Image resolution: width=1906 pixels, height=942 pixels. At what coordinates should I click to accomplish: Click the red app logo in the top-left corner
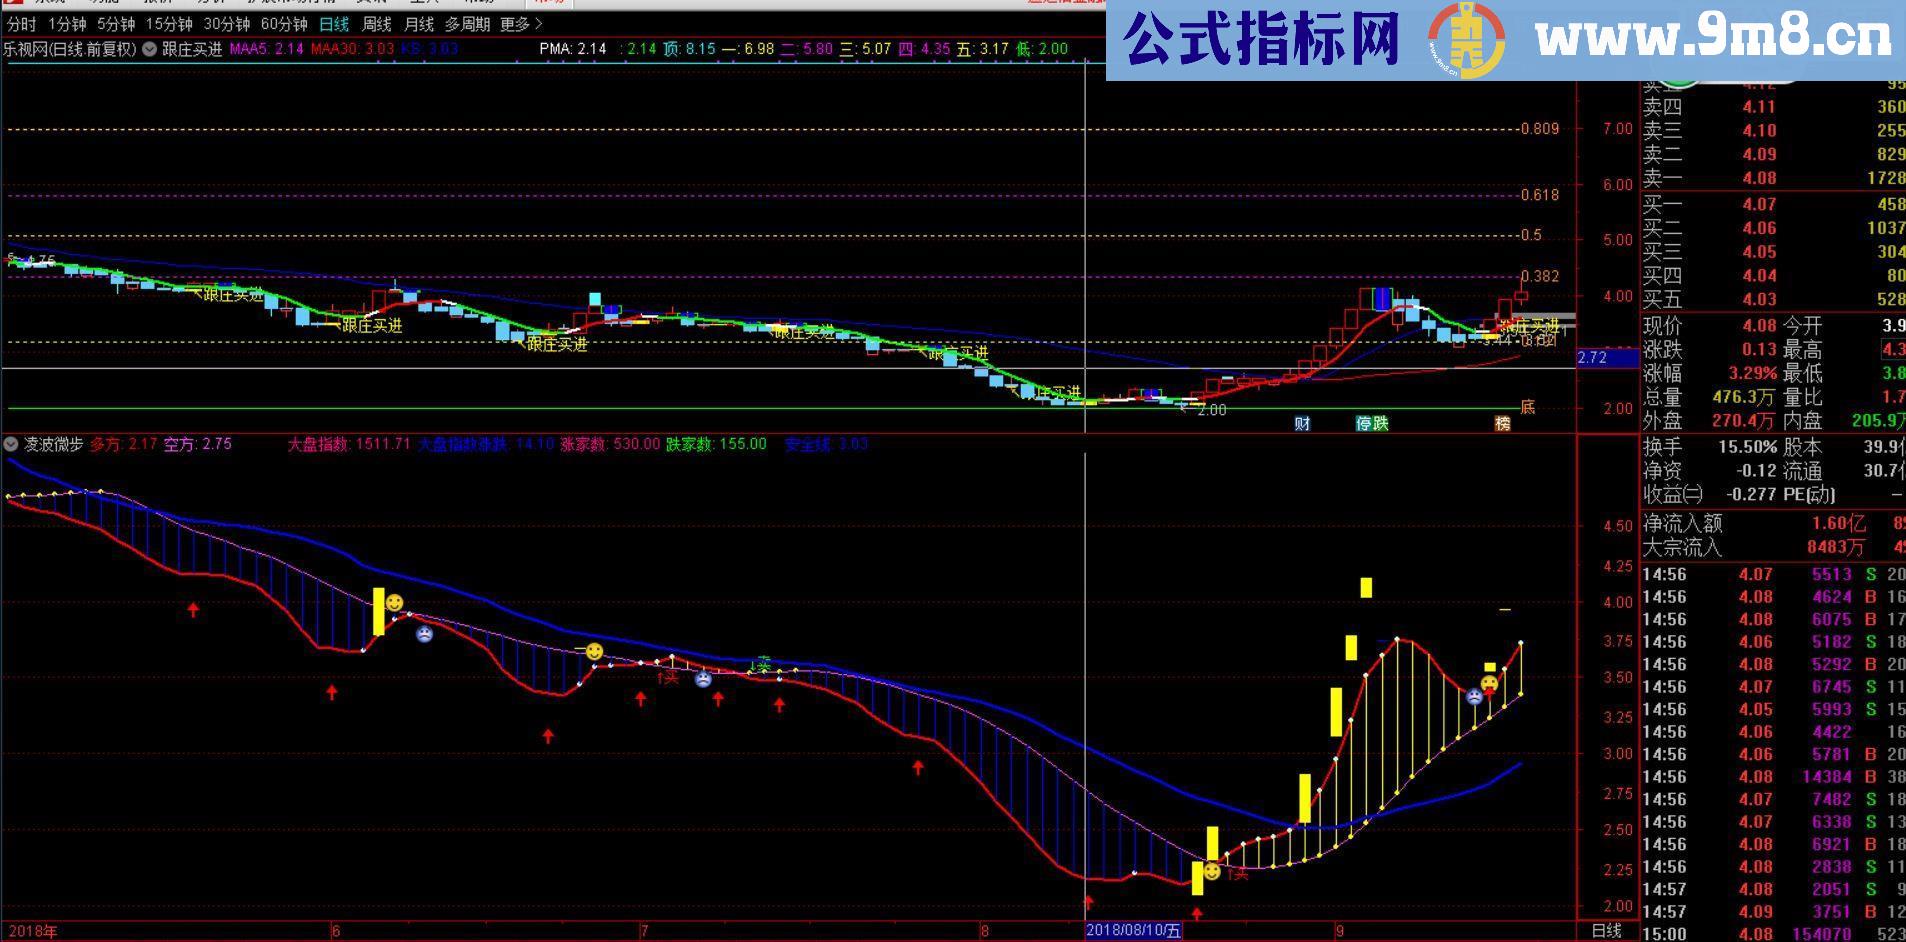[x=12, y=5]
